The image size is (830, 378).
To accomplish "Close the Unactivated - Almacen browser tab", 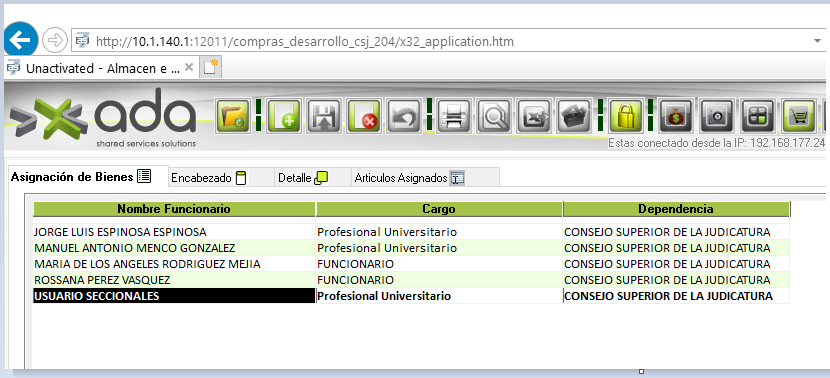I will [x=189, y=68].
